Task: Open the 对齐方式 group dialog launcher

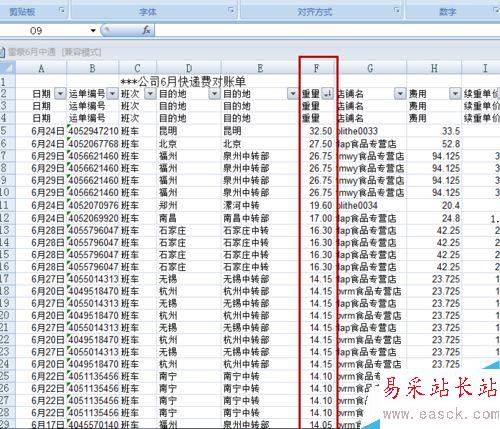Action: coord(396,11)
